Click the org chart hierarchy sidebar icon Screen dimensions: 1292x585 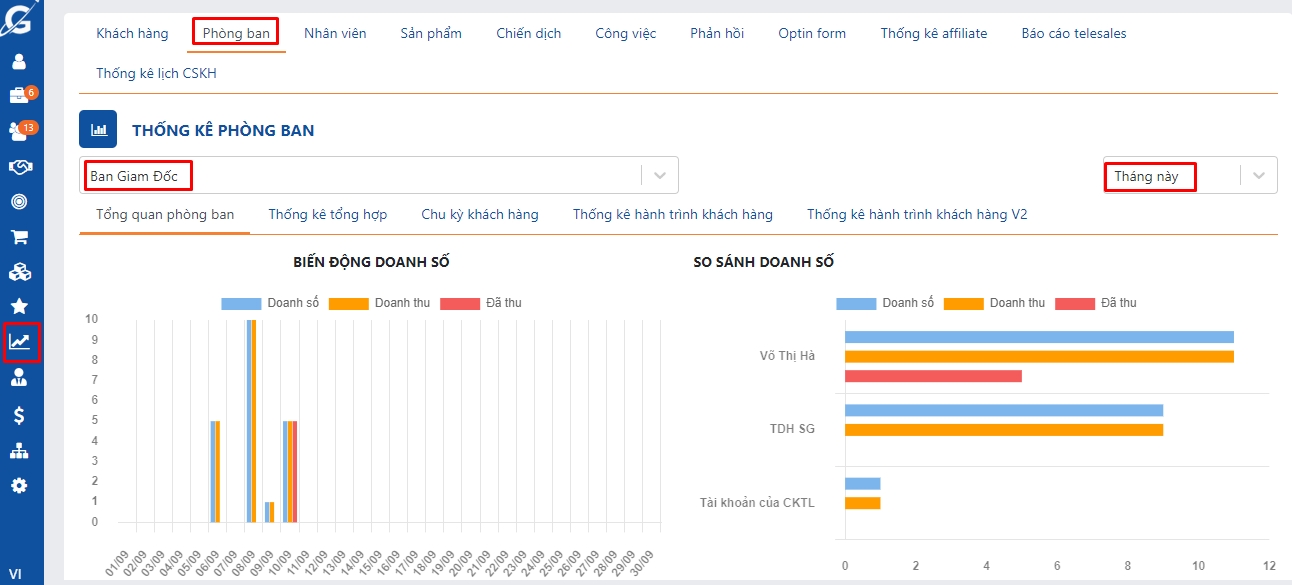[19, 451]
